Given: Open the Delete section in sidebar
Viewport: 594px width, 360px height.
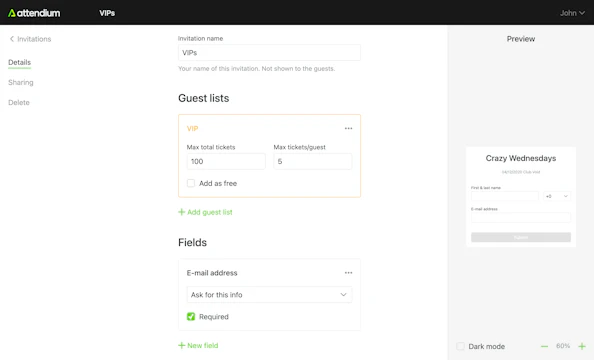Looking at the screenshot, I should tap(19, 102).
